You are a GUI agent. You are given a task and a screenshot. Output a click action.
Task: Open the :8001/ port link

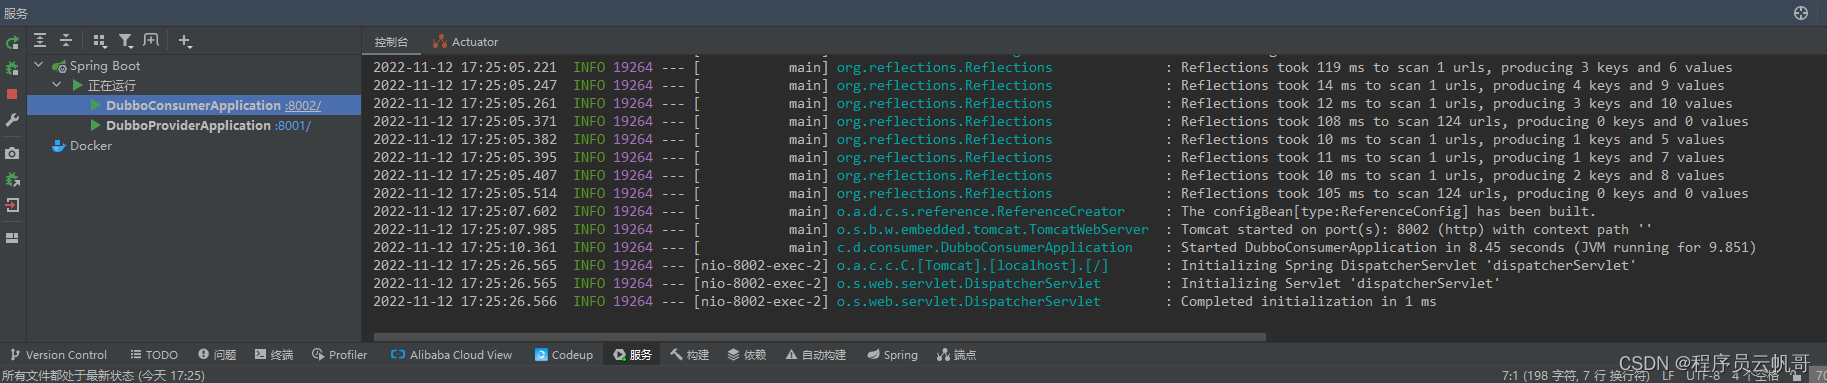tap(293, 125)
